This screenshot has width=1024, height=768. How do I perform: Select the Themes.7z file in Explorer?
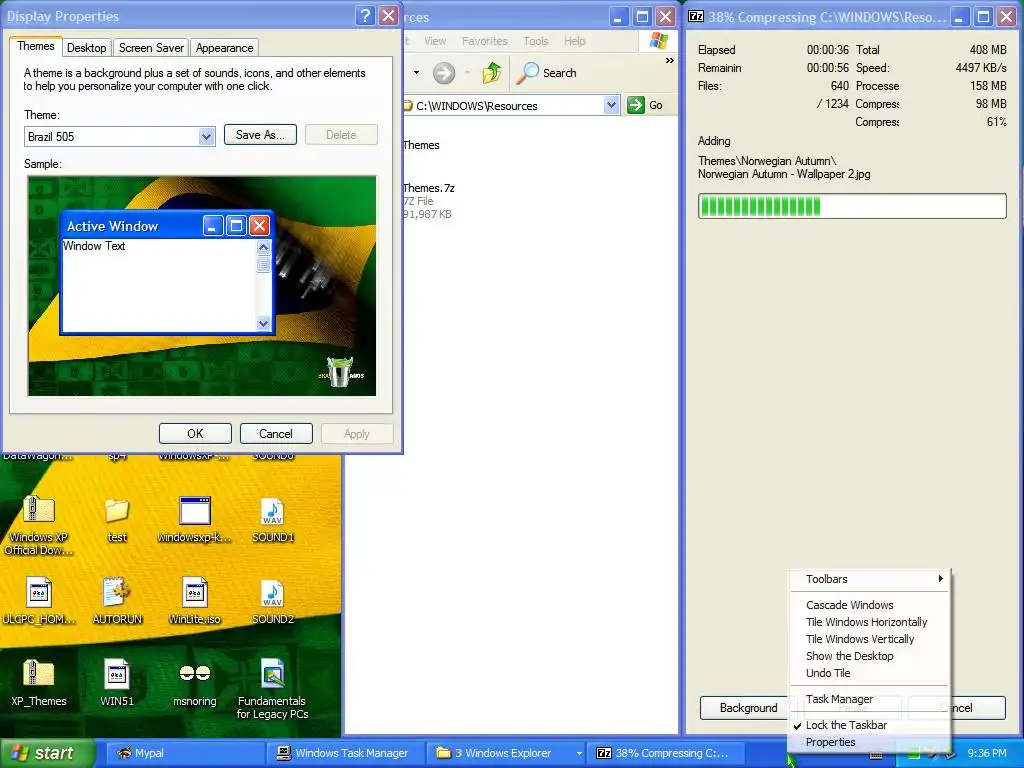[x=428, y=200]
